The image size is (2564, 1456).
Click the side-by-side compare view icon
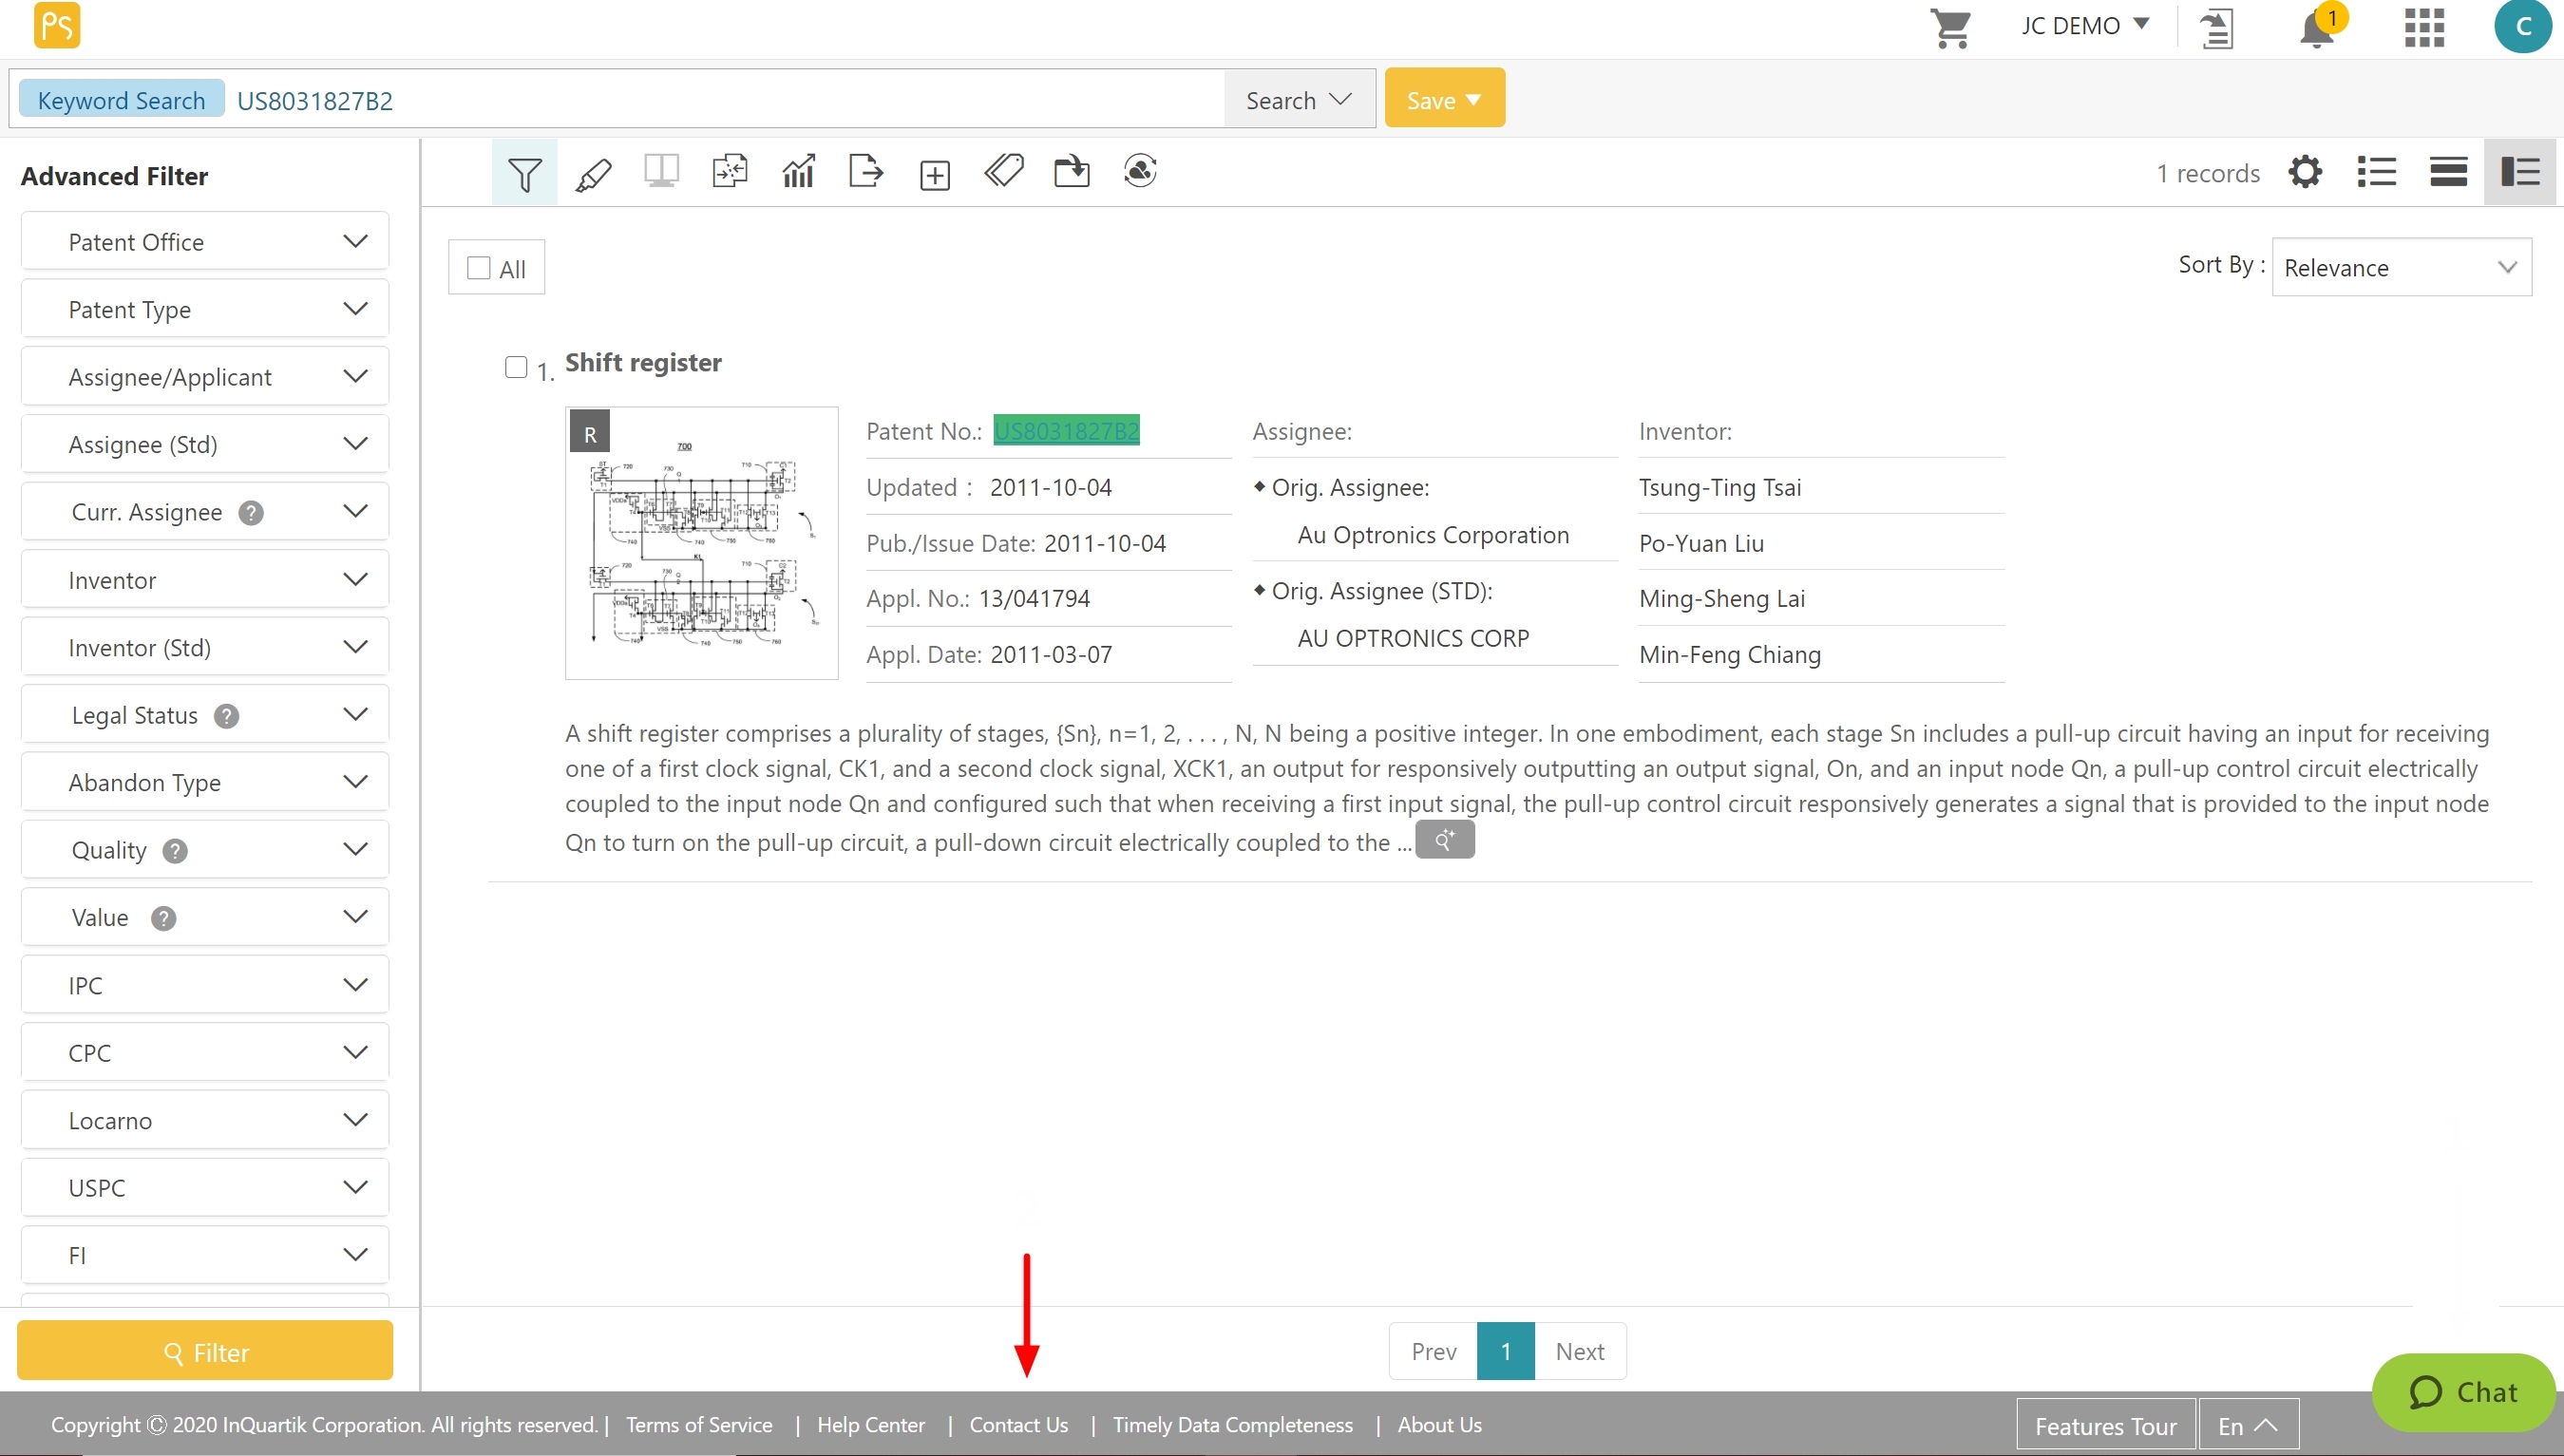coord(661,172)
